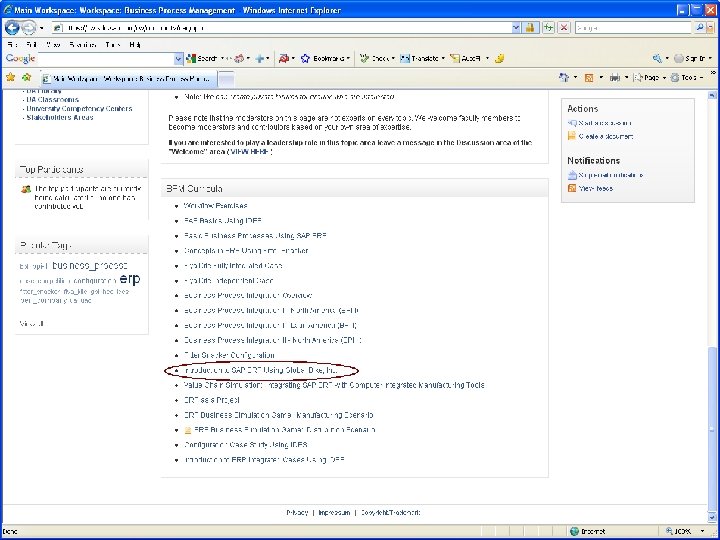720x540 pixels.
Task: Expand the Google toolbar search field dropdown
Action: [179, 59]
